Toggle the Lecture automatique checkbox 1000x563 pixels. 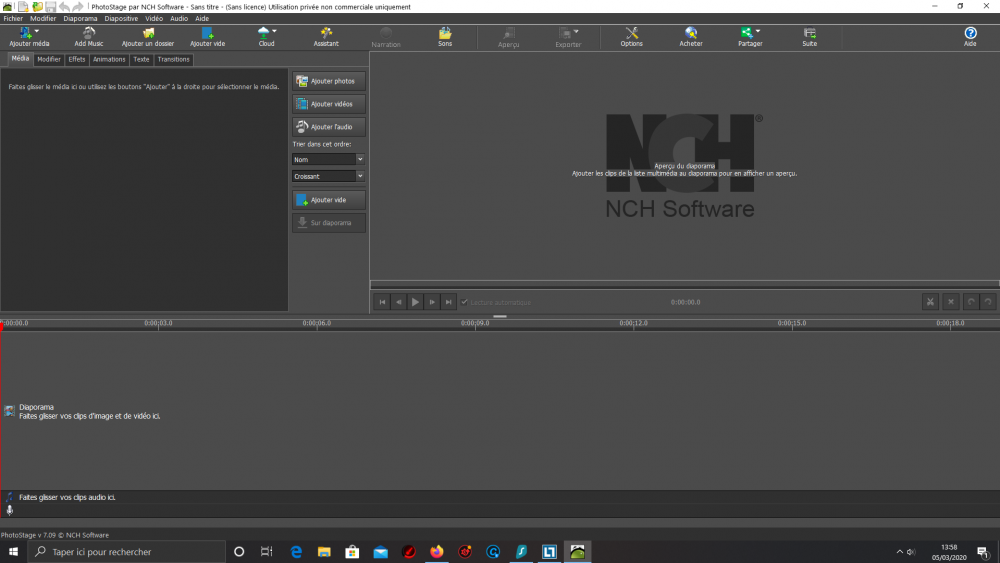[x=464, y=302]
